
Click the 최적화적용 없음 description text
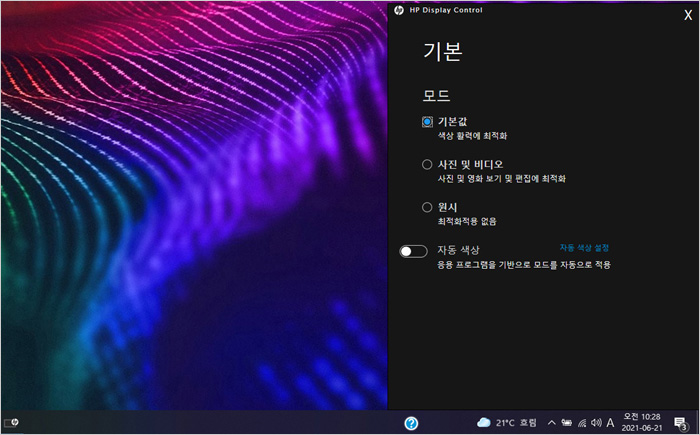[x=467, y=222]
